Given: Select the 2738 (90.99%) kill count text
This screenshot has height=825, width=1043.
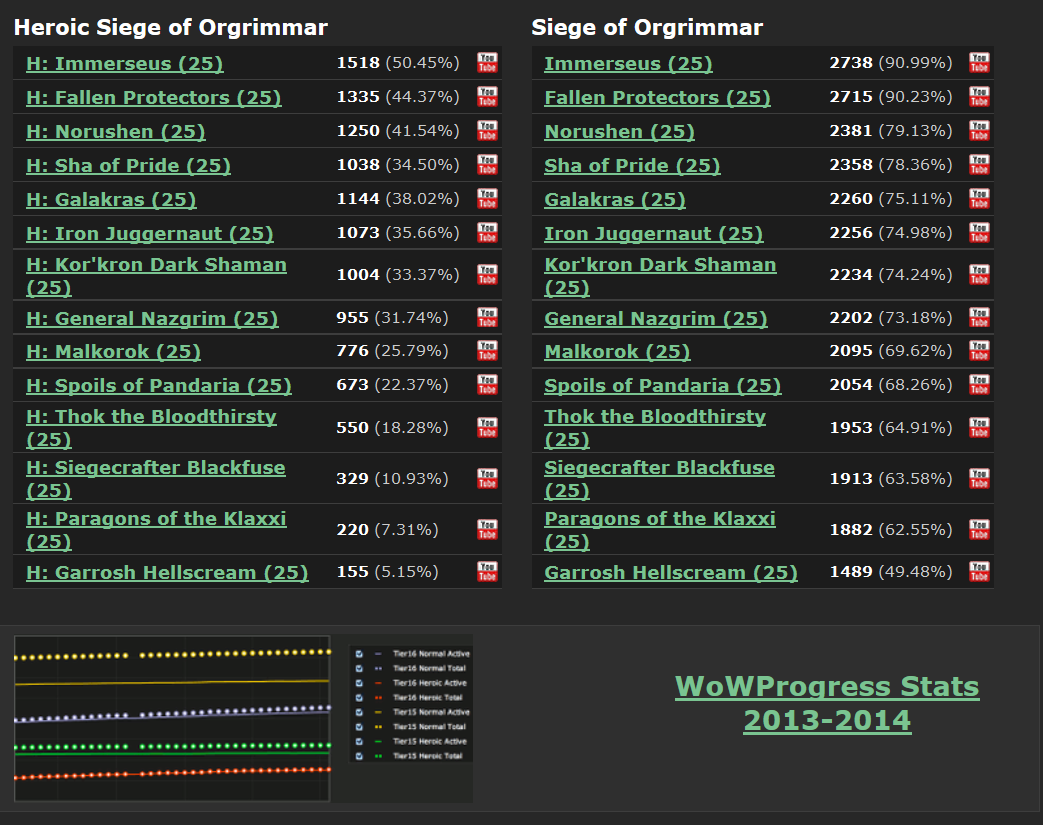Looking at the screenshot, I should point(891,63).
